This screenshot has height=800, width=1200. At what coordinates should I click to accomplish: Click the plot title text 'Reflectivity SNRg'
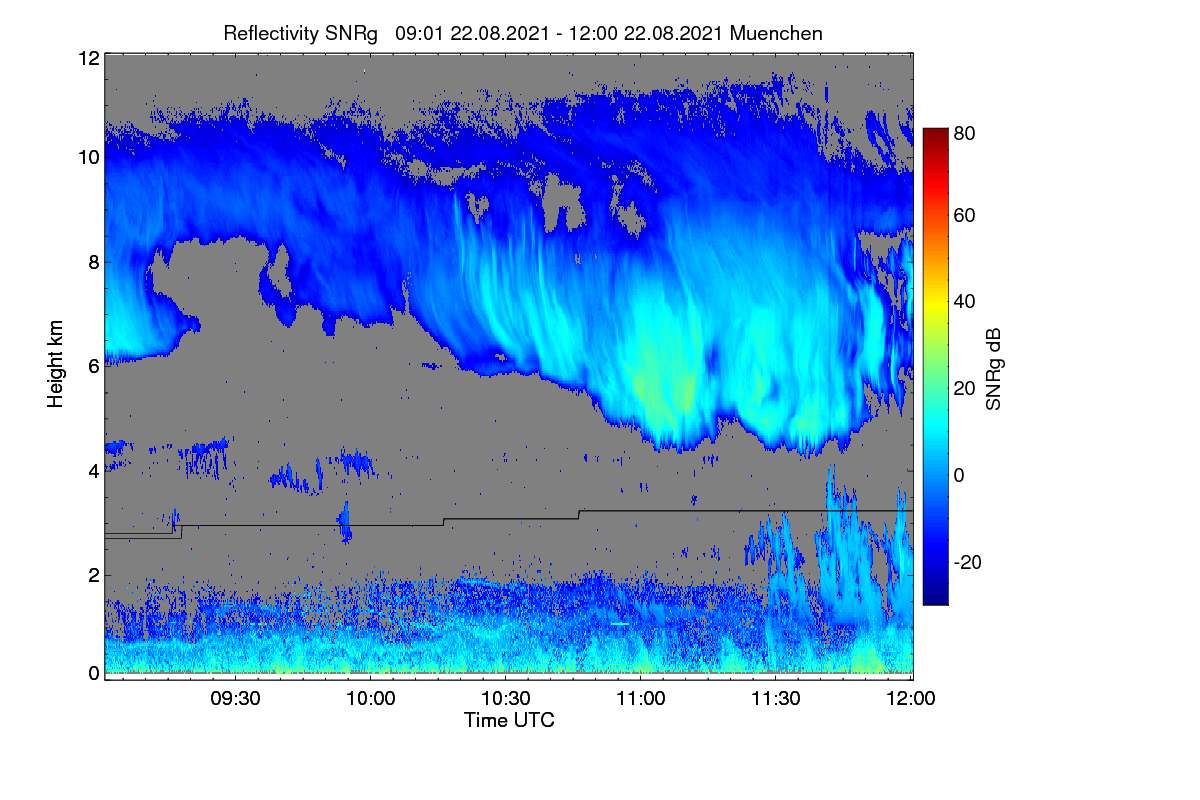coord(300,33)
